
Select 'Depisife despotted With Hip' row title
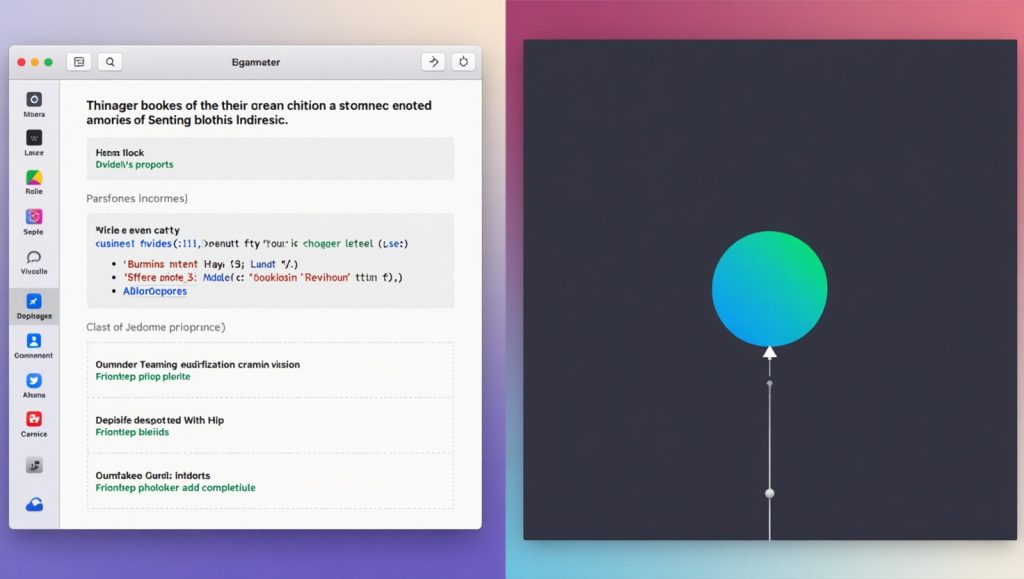159,420
